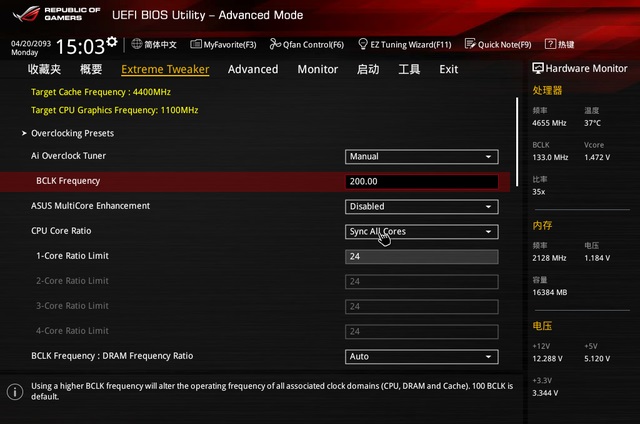Click the settings list vertical scrollbar
This screenshot has height=424, width=640.
pyautogui.click(x=517, y=142)
